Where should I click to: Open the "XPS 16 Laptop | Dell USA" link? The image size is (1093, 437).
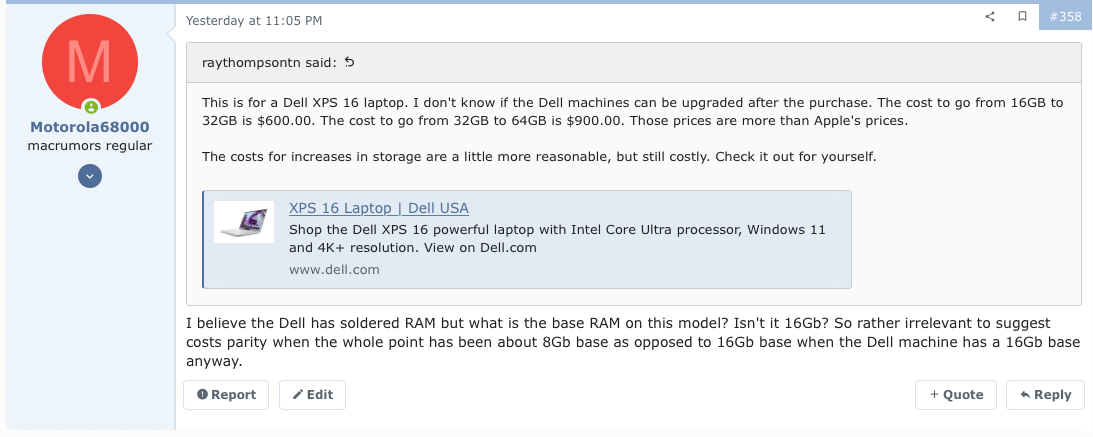click(378, 208)
